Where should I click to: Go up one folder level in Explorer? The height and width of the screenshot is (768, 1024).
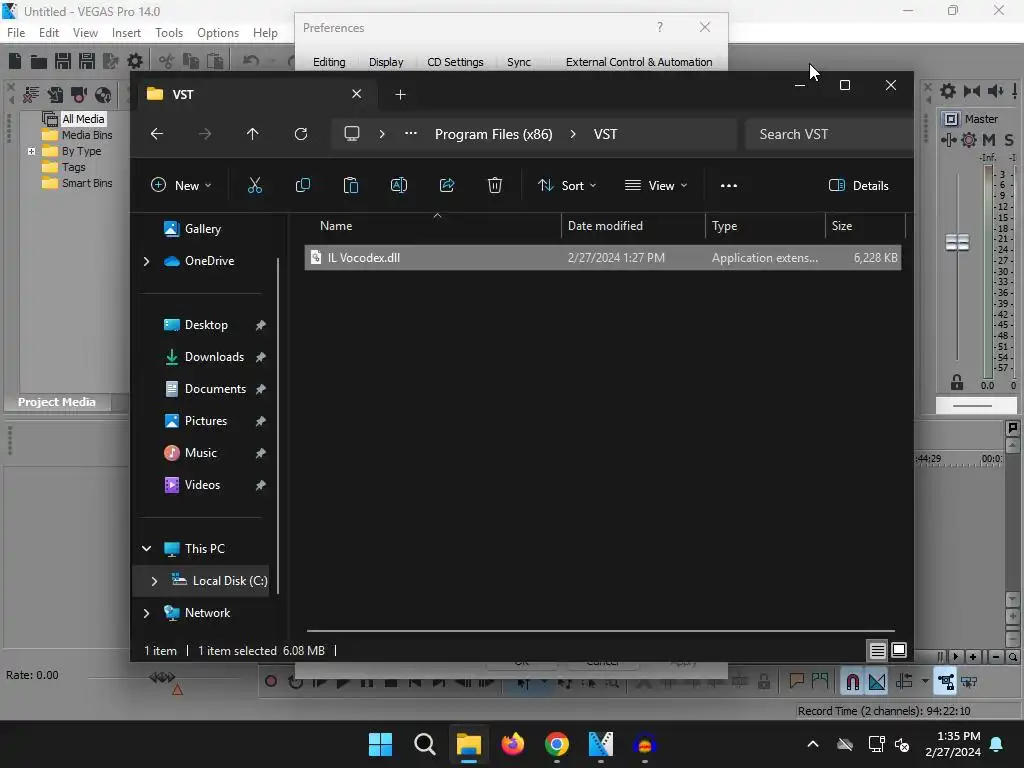tap(253, 134)
